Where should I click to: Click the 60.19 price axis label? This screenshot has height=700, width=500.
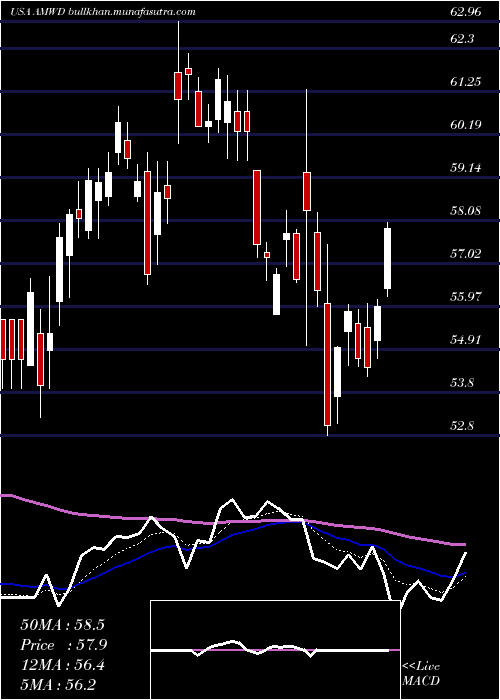[x=466, y=125]
